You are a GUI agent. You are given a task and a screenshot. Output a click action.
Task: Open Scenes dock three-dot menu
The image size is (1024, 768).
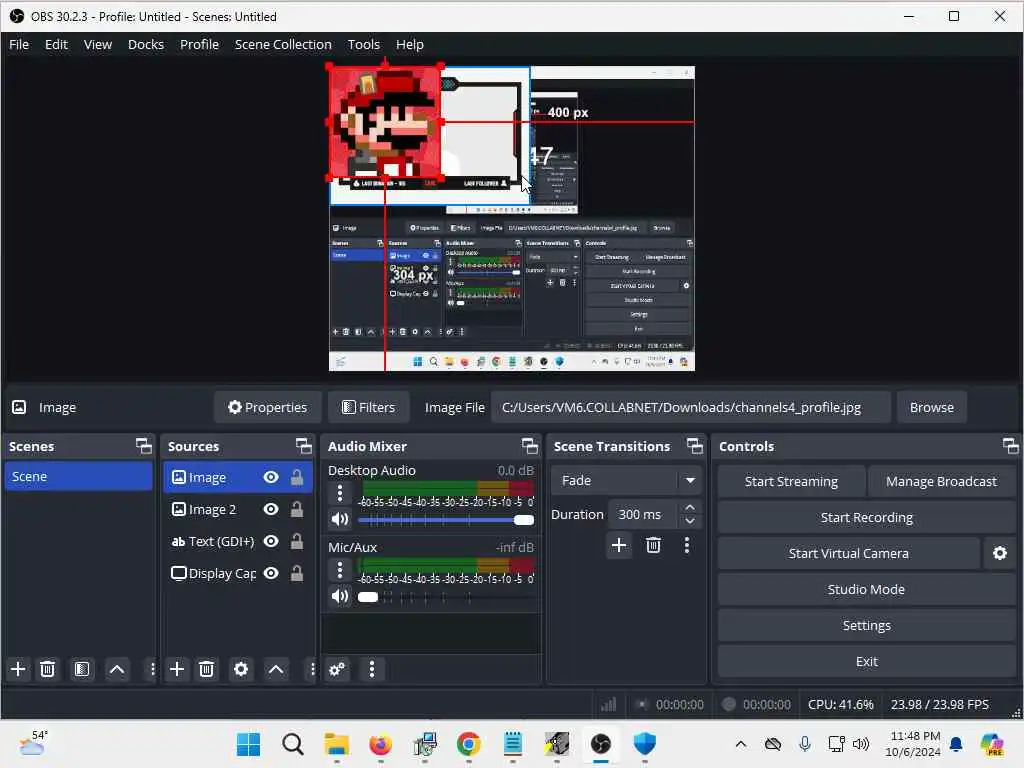pyautogui.click(x=152, y=669)
